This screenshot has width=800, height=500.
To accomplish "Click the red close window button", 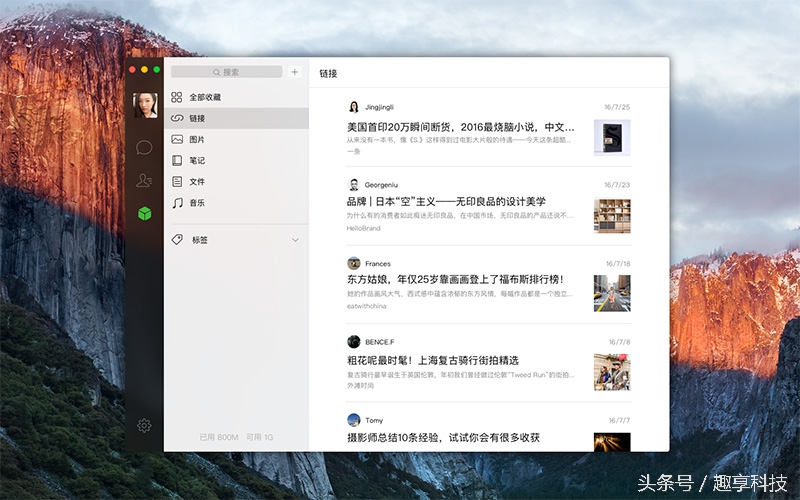I will 132,69.
